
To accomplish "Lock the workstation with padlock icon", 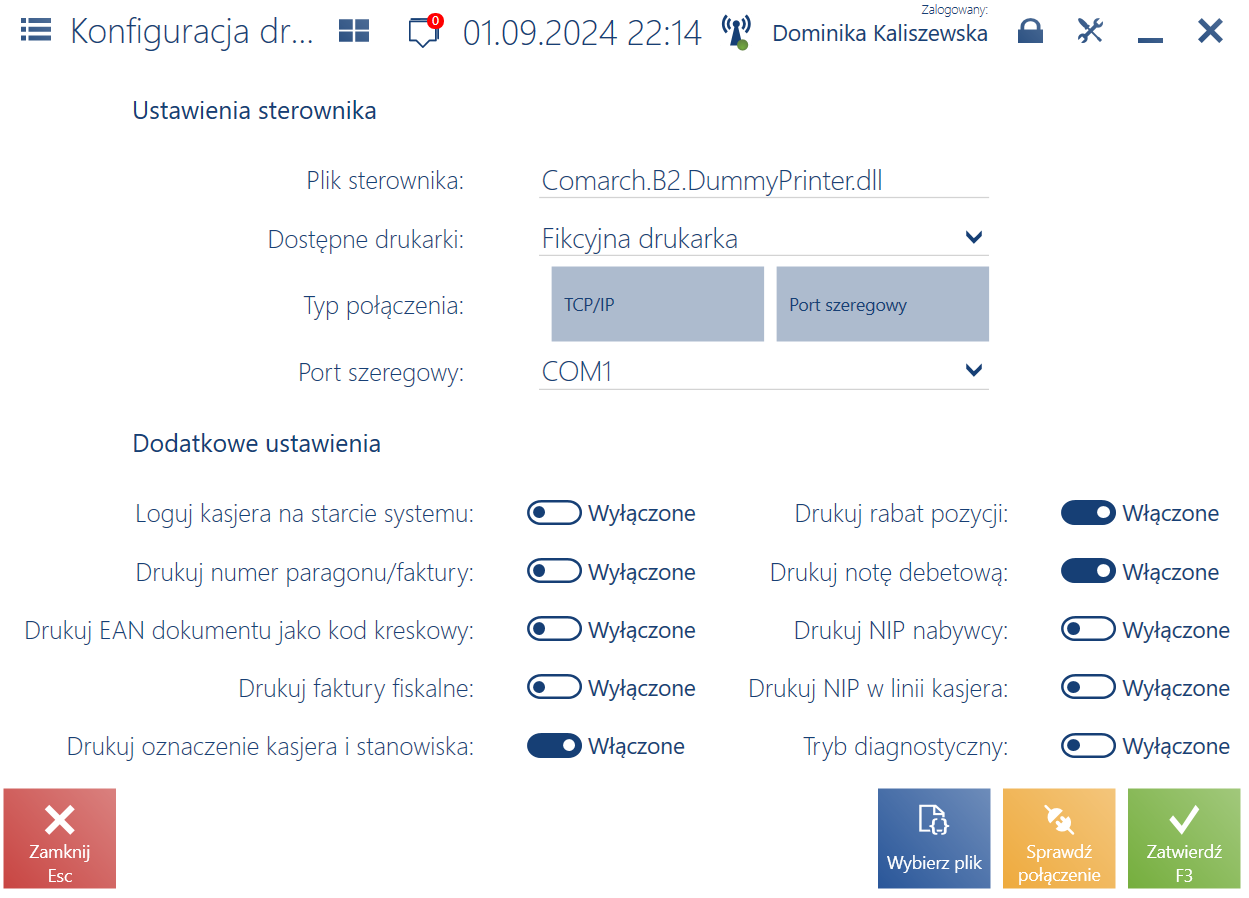I will [1030, 31].
